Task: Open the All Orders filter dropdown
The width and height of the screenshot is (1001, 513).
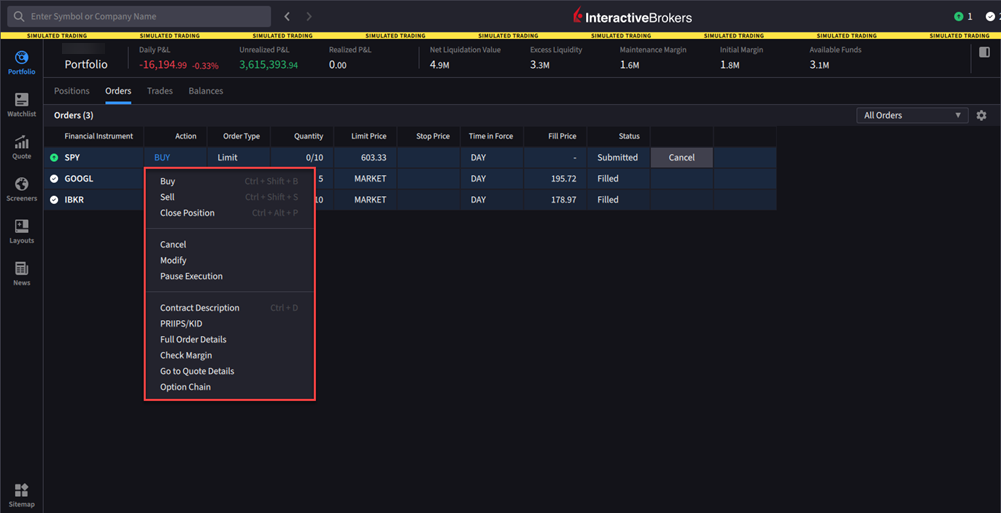Action: point(912,115)
